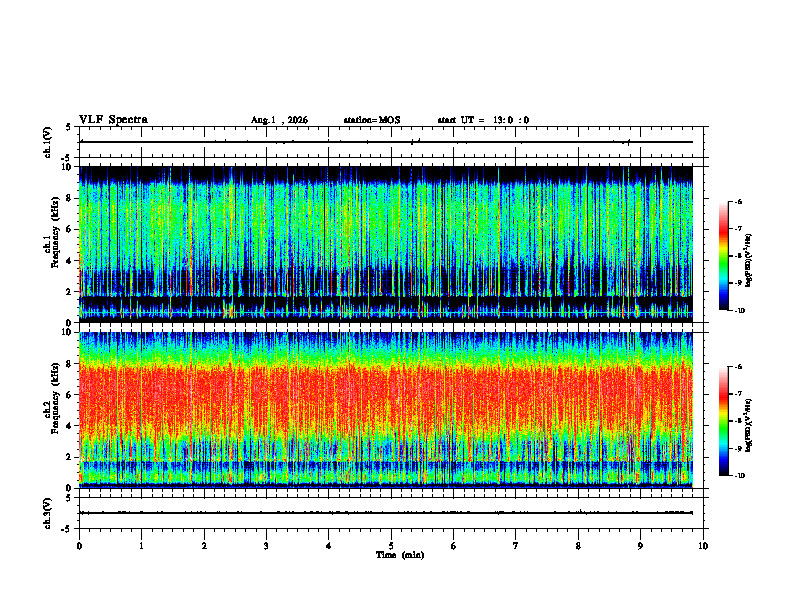792x612 pixels.
Task: Click the "-10" label on ch.2 color scale
Action: click(740, 476)
